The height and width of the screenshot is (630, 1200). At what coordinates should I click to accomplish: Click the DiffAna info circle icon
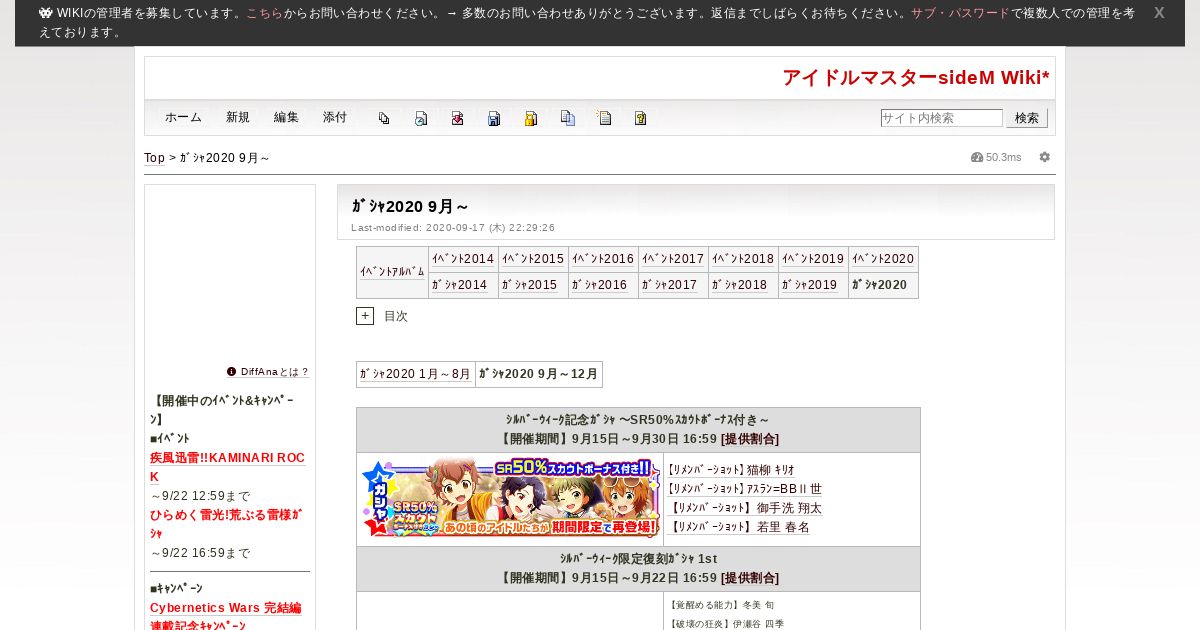[x=232, y=371]
